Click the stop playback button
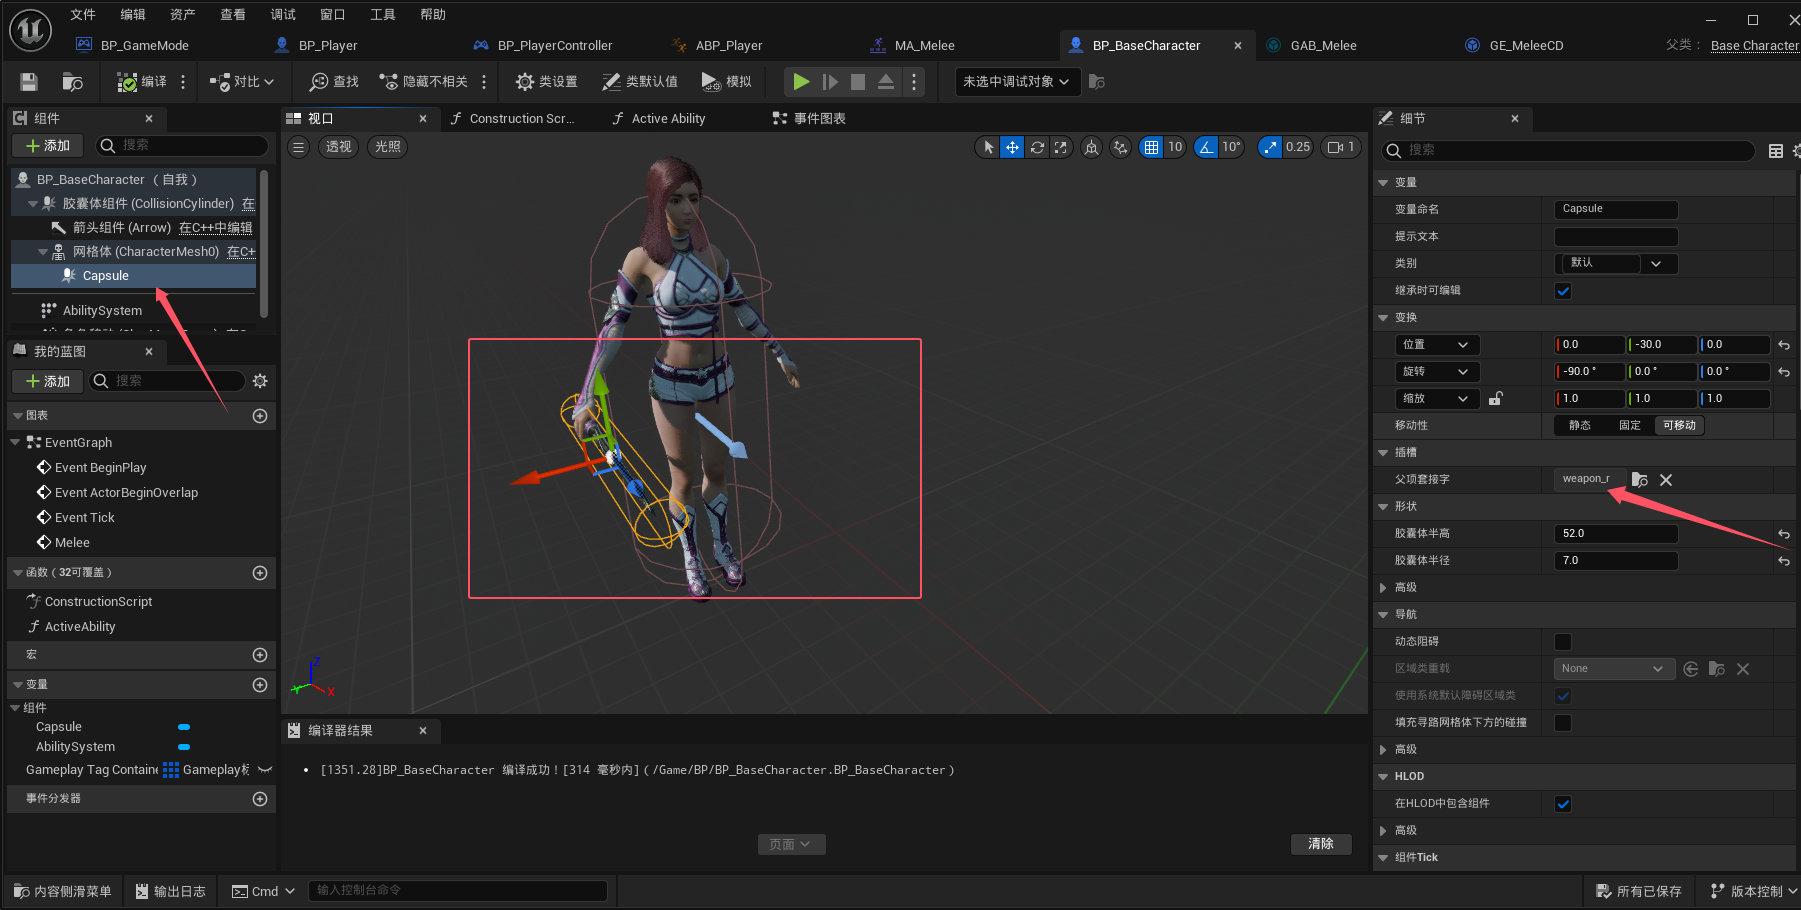The height and width of the screenshot is (910, 1801). coord(858,82)
